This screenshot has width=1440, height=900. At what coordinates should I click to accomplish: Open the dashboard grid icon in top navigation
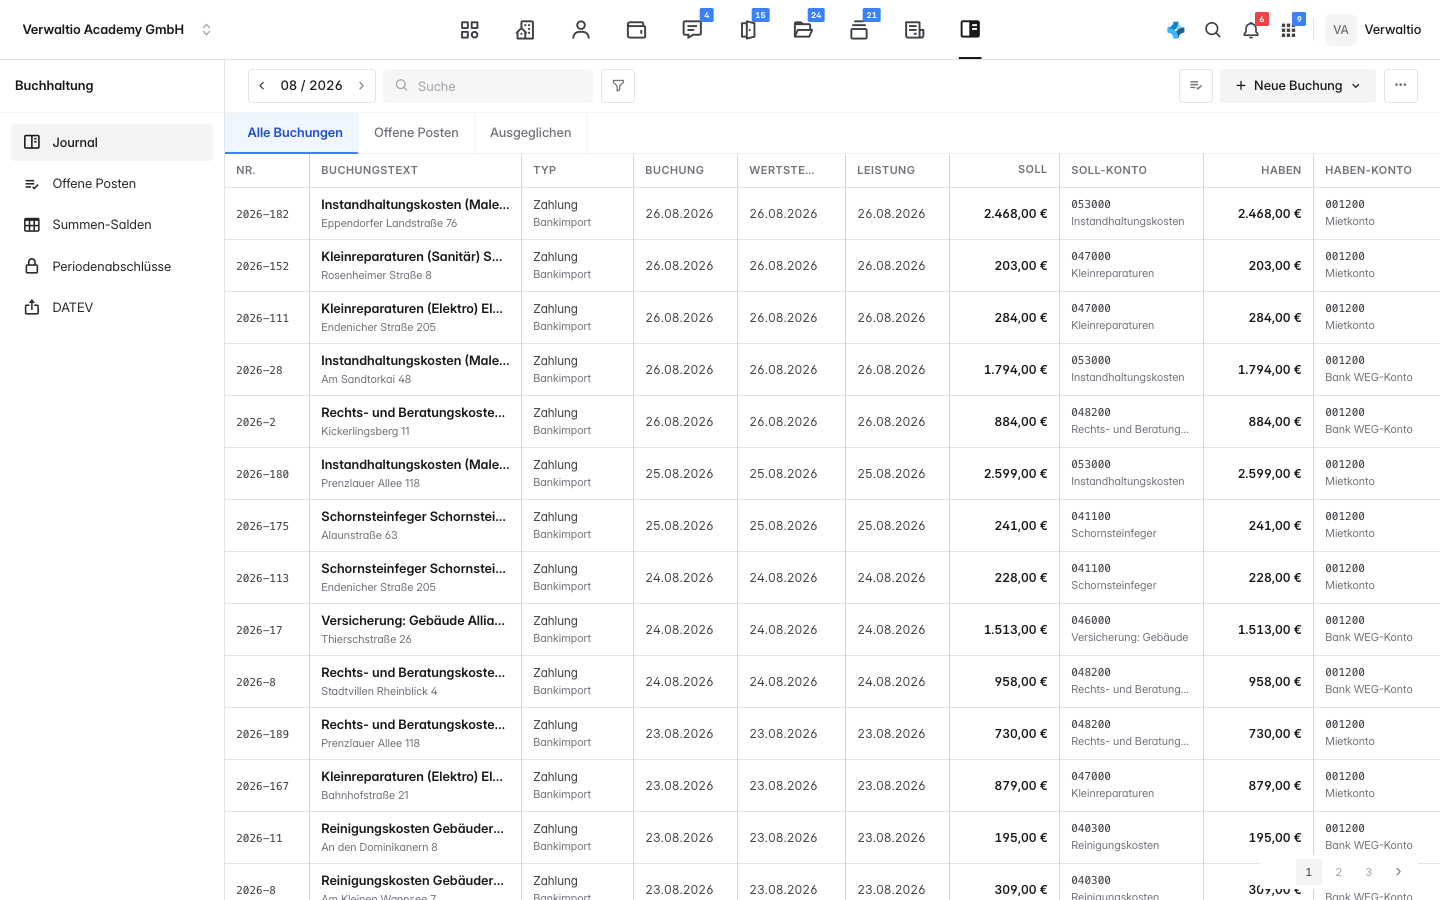pyautogui.click(x=470, y=30)
